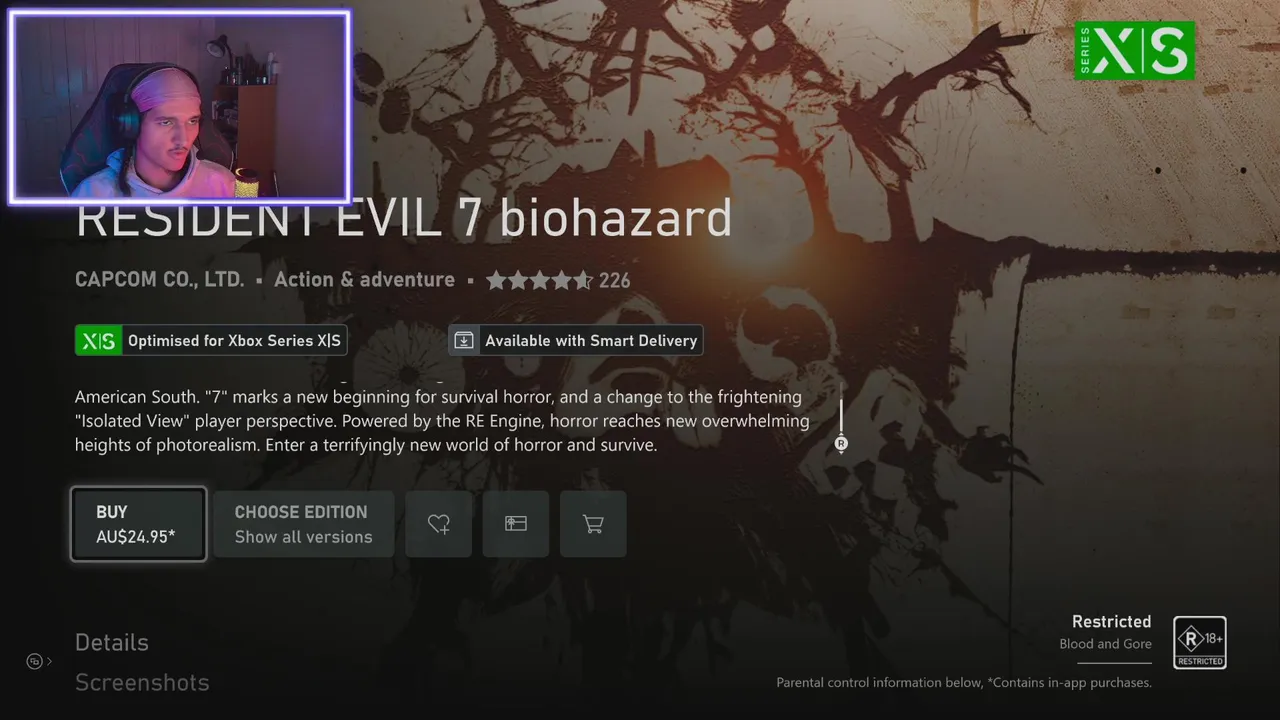
Task: Open Choose Edition to show all versions
Action: (304, 524)
